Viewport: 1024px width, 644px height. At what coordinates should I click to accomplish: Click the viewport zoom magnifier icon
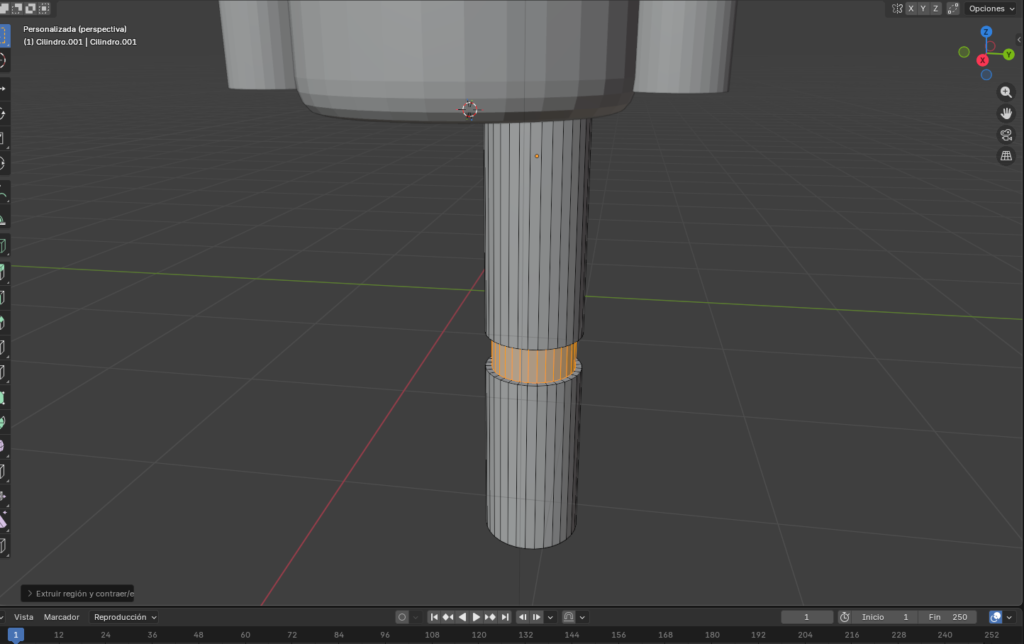click(1006, 92)
